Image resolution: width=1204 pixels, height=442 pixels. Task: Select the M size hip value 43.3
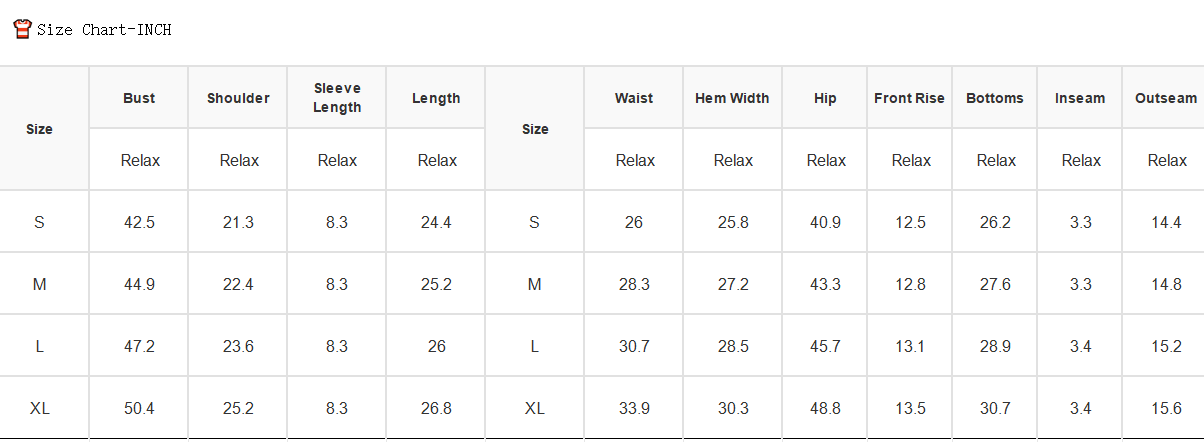(x=825, y=284)
